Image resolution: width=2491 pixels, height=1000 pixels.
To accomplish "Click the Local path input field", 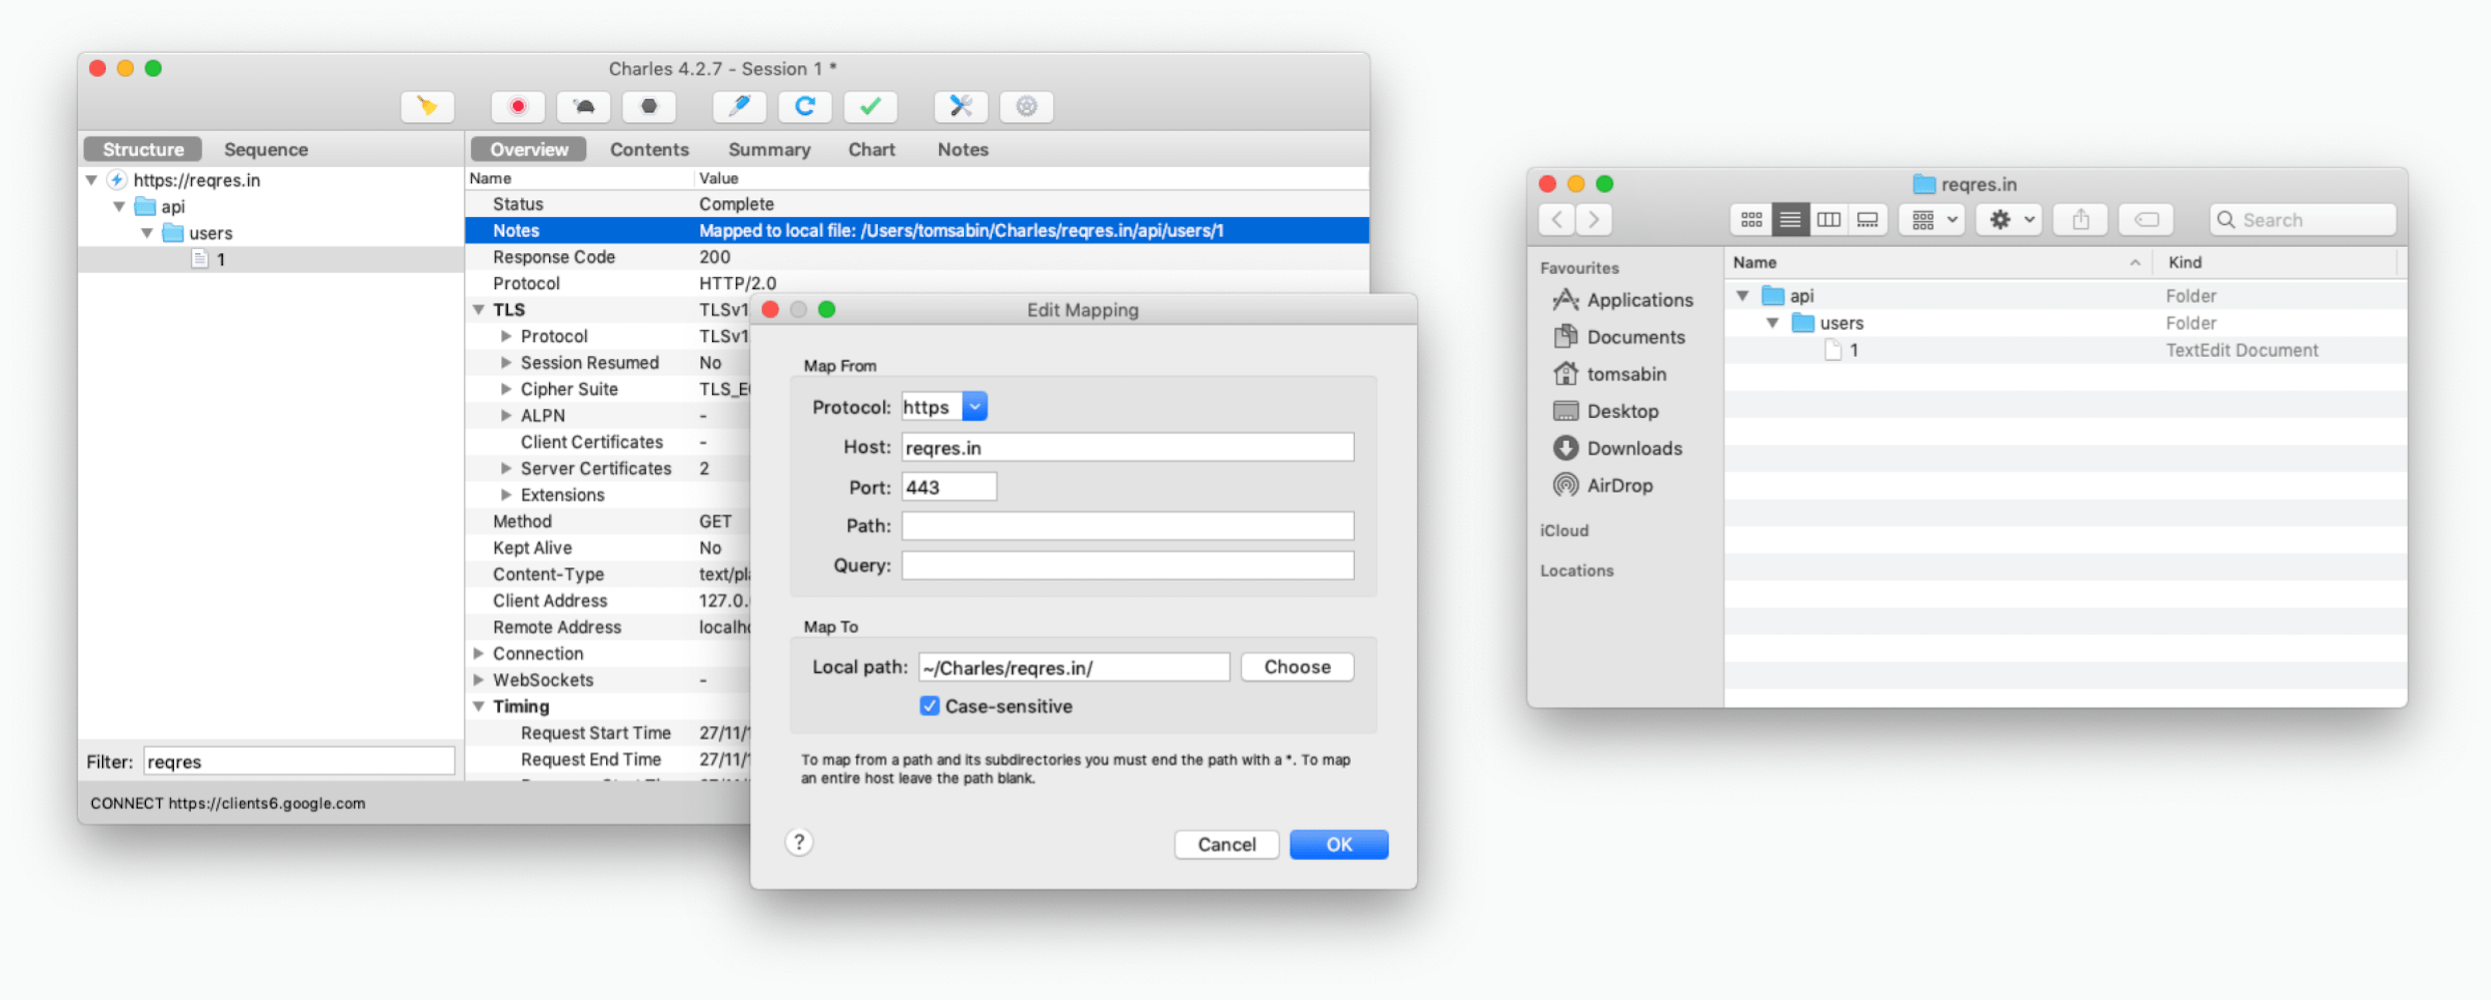I will coord(1074,667).
